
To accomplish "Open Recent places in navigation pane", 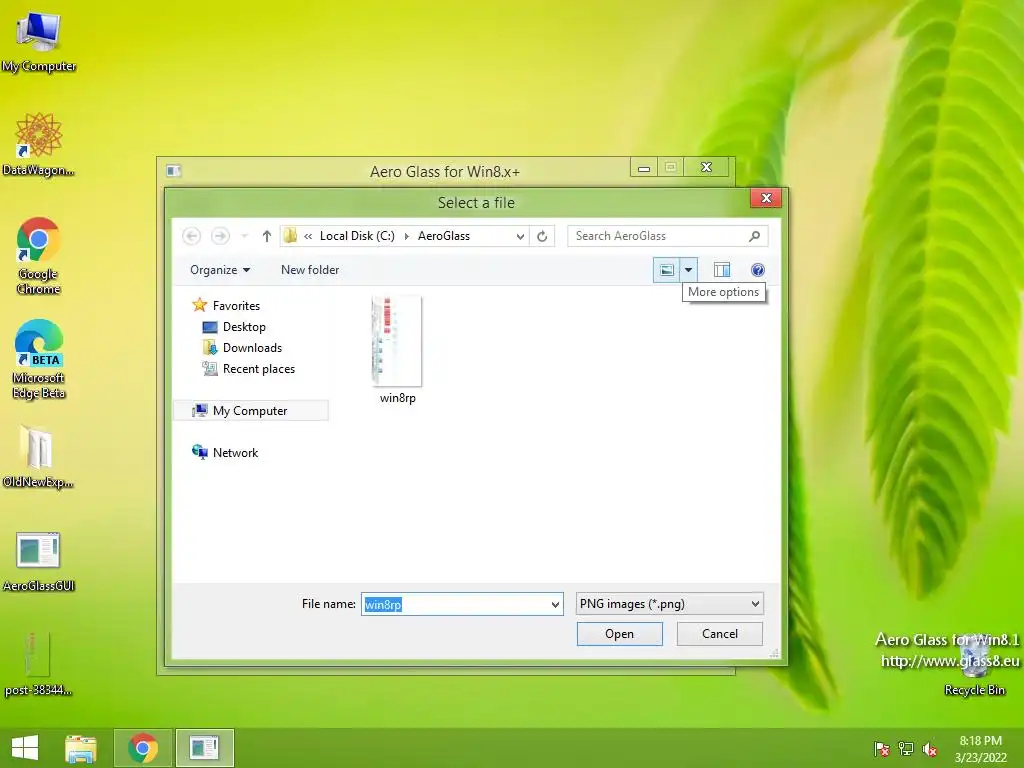I will pyautogui.click(x=249, y=369).
